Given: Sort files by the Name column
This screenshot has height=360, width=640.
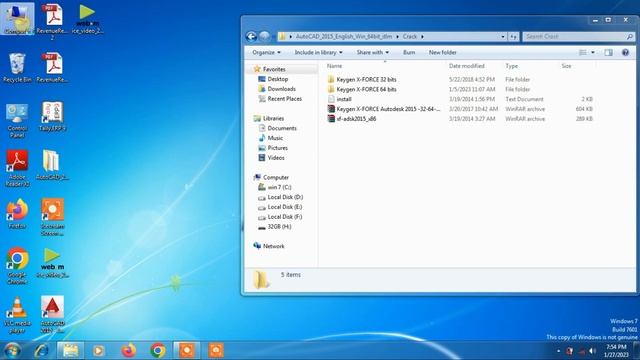Looking at the screenshot, I should pos(334,66).
